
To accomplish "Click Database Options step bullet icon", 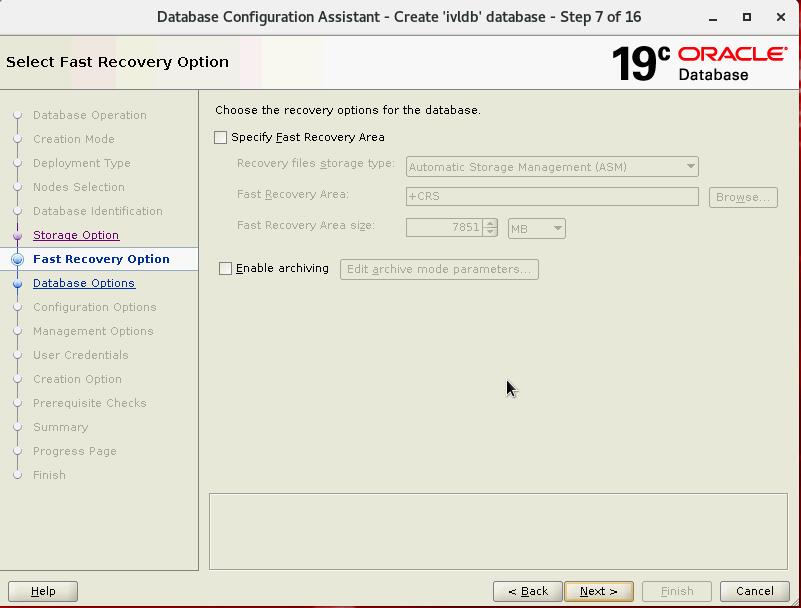I will (17, 283).
